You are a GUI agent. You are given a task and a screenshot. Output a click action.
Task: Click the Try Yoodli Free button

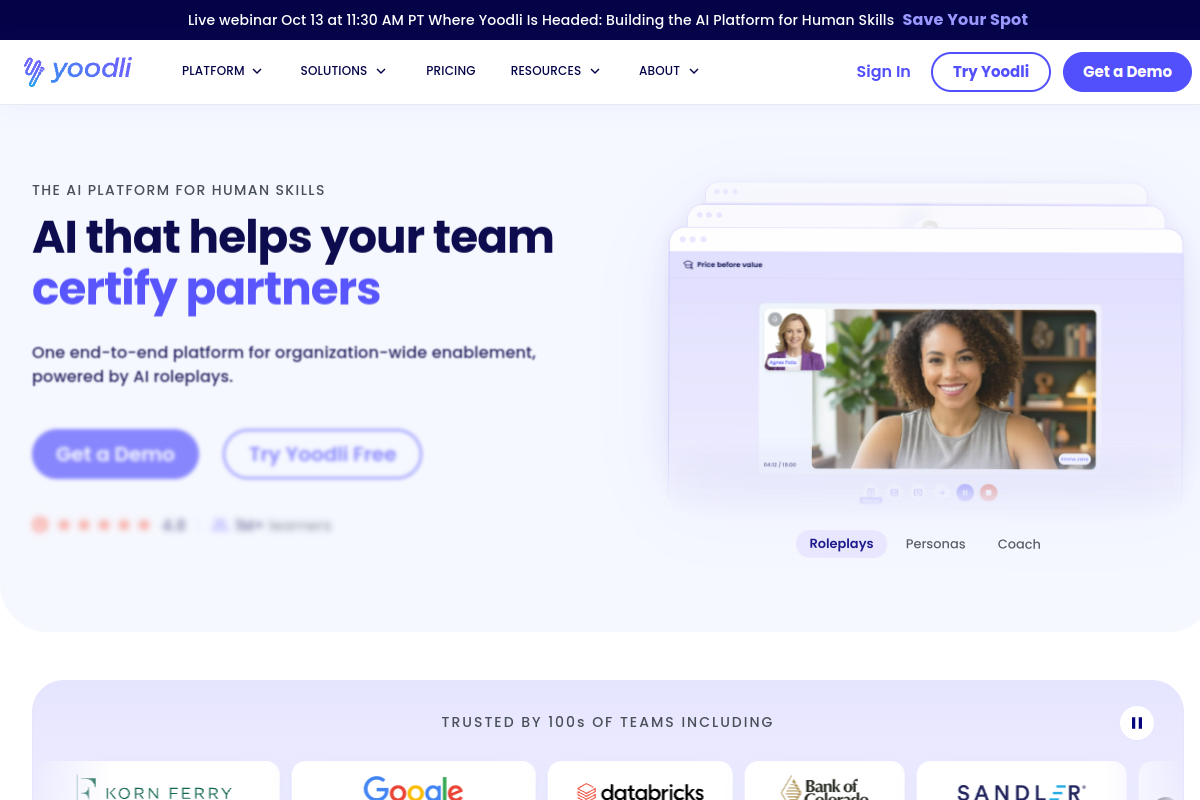click(322, 454)
